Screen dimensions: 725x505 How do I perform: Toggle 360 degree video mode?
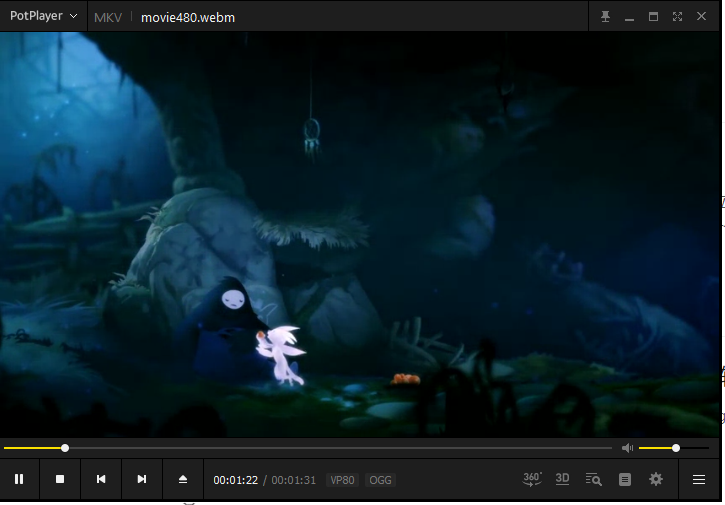click(532, 479)
